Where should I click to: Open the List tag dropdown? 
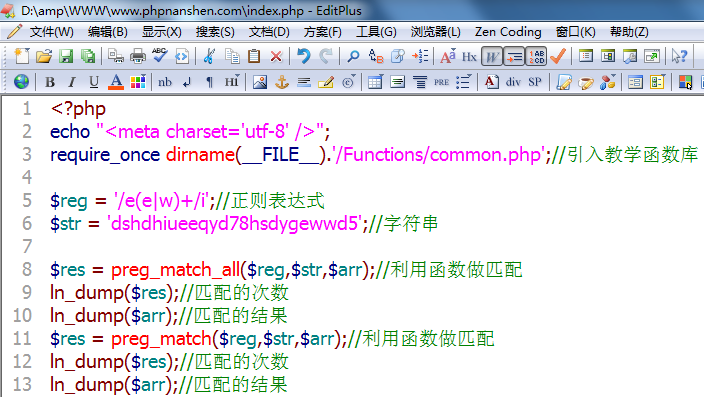[x=463, y=82]
